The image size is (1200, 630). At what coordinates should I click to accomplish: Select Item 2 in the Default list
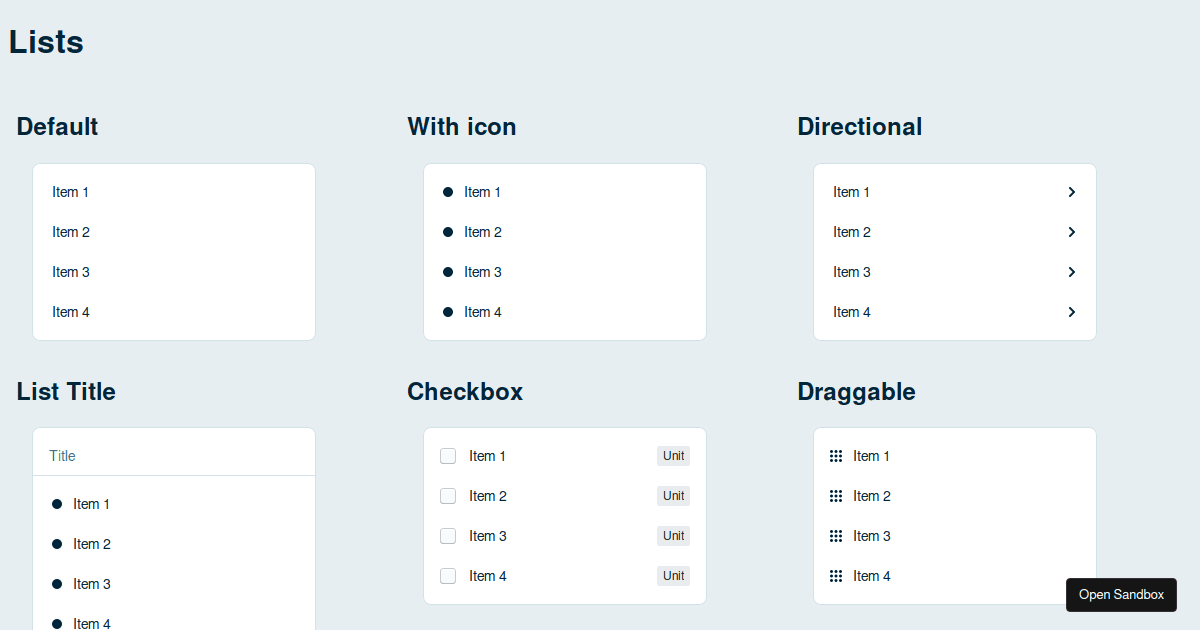pyautogui.click(x=70, y=232)
